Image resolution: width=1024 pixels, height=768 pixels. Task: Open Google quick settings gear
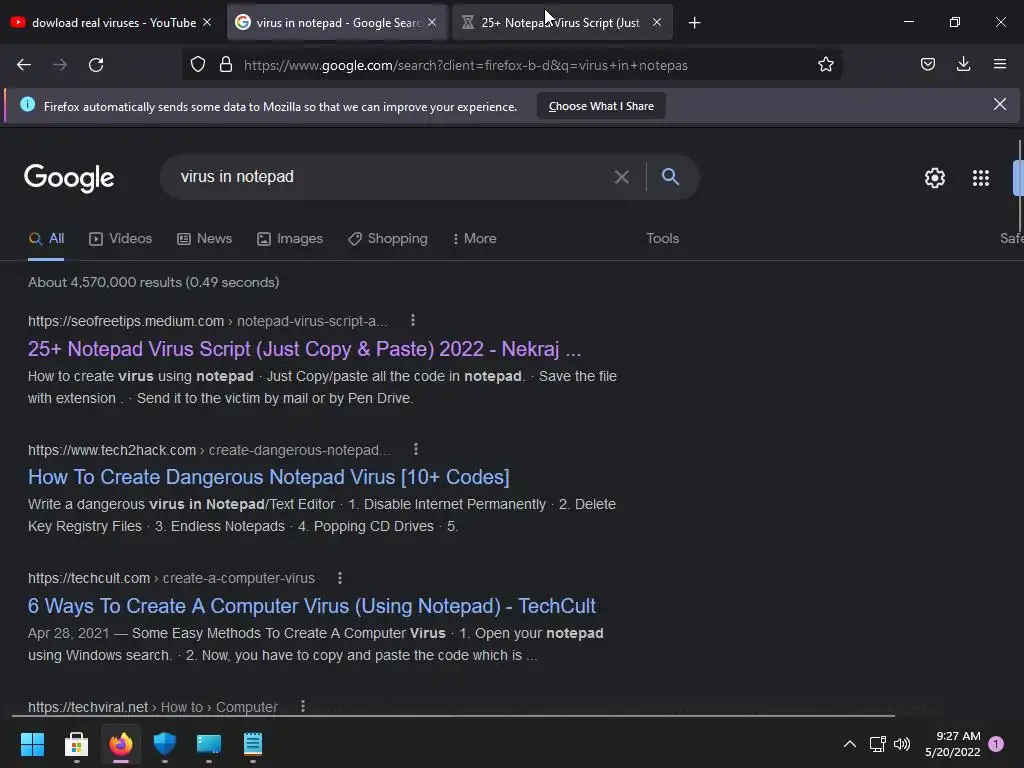coord(935,178)
